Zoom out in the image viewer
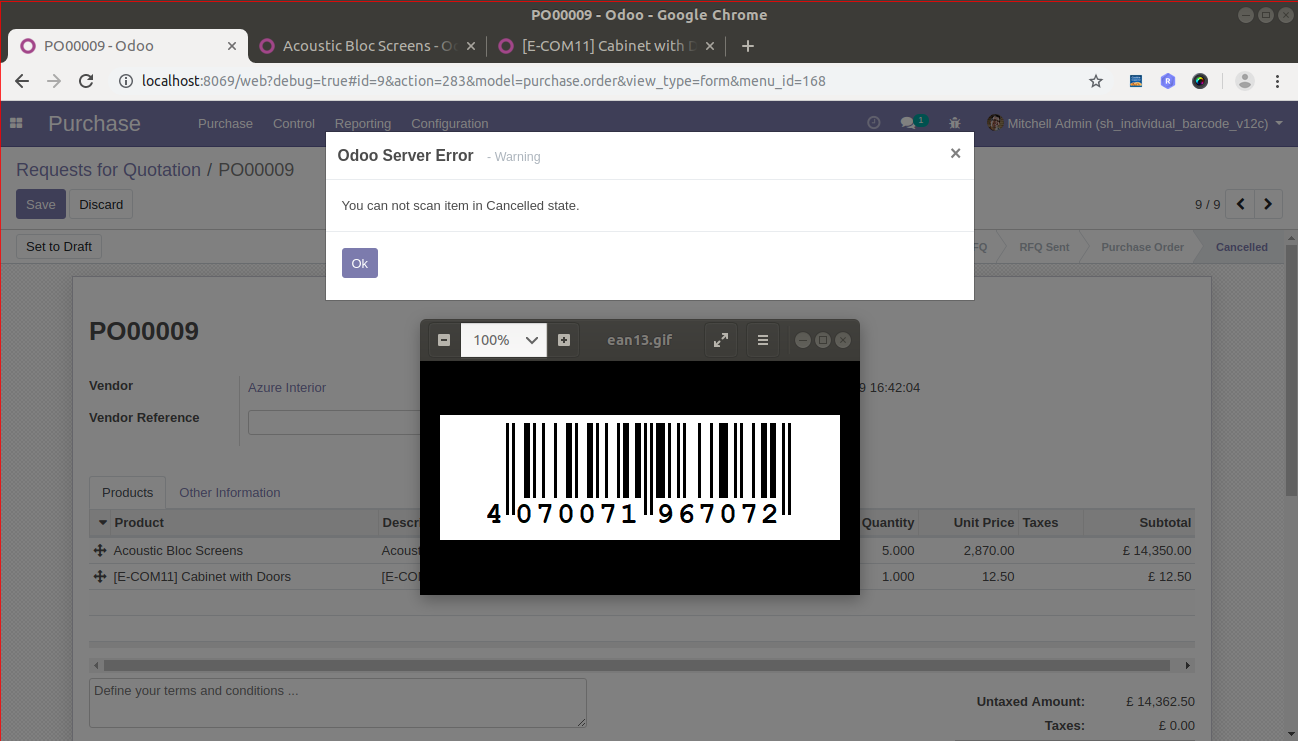This screenshot has width=1298, height=741. (444, 340)
